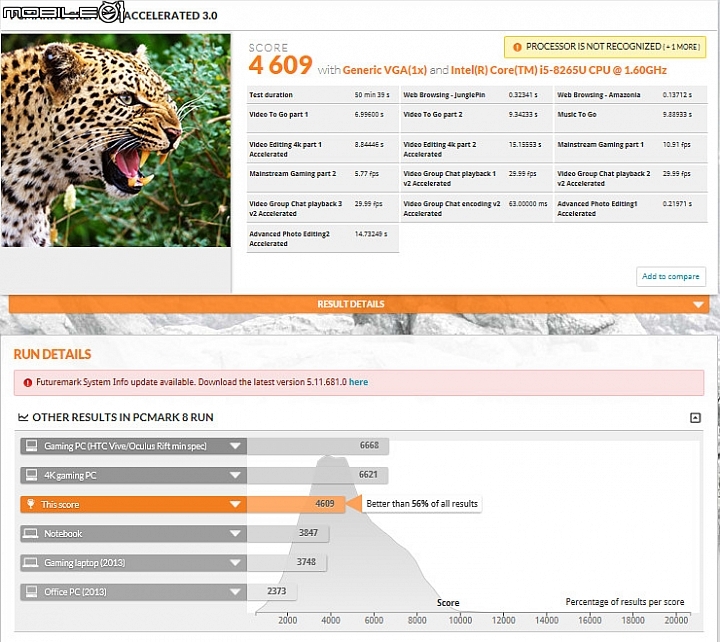
Task: Select the 3847 Notebook score bar
Action: (288, 534)
